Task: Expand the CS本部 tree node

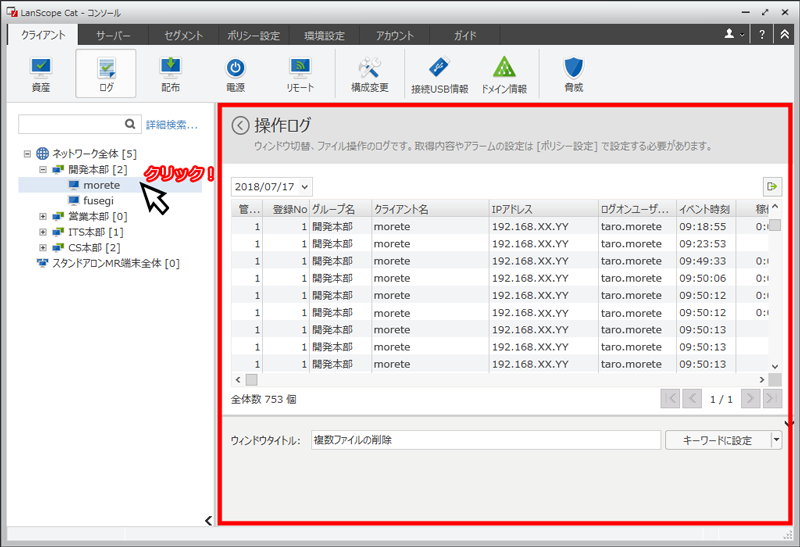Action: pos(43,247)
